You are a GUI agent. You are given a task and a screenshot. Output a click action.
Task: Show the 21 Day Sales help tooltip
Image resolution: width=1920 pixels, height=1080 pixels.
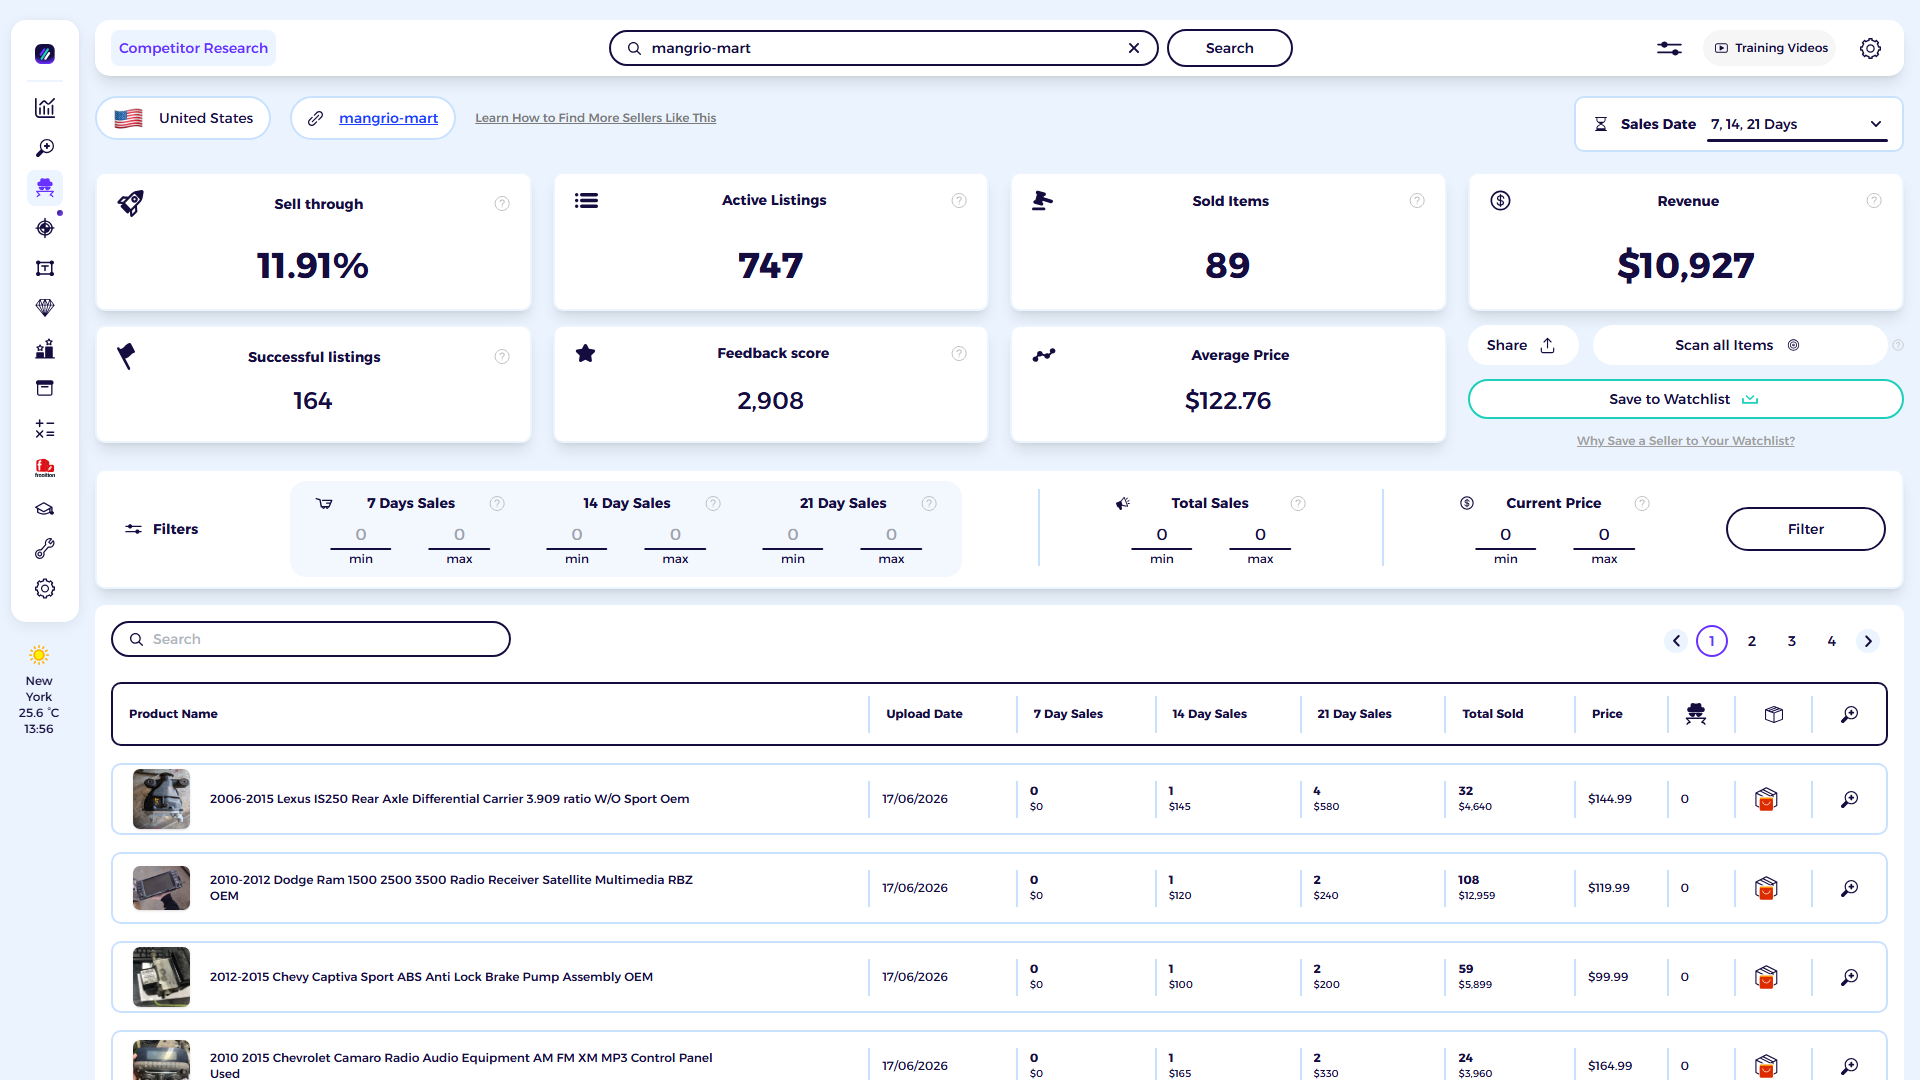[929, 504]
